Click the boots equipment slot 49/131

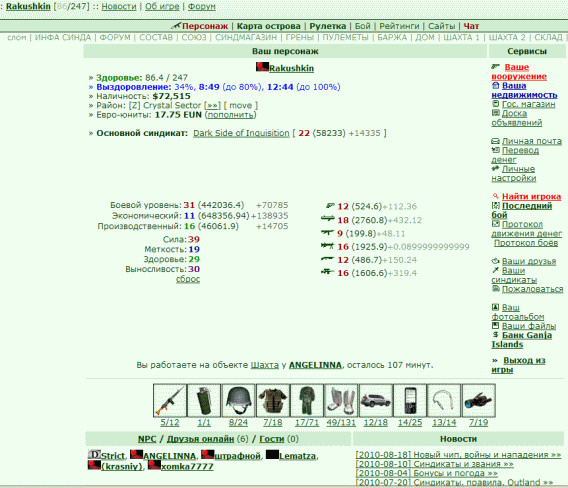click(x=341, y=401)
